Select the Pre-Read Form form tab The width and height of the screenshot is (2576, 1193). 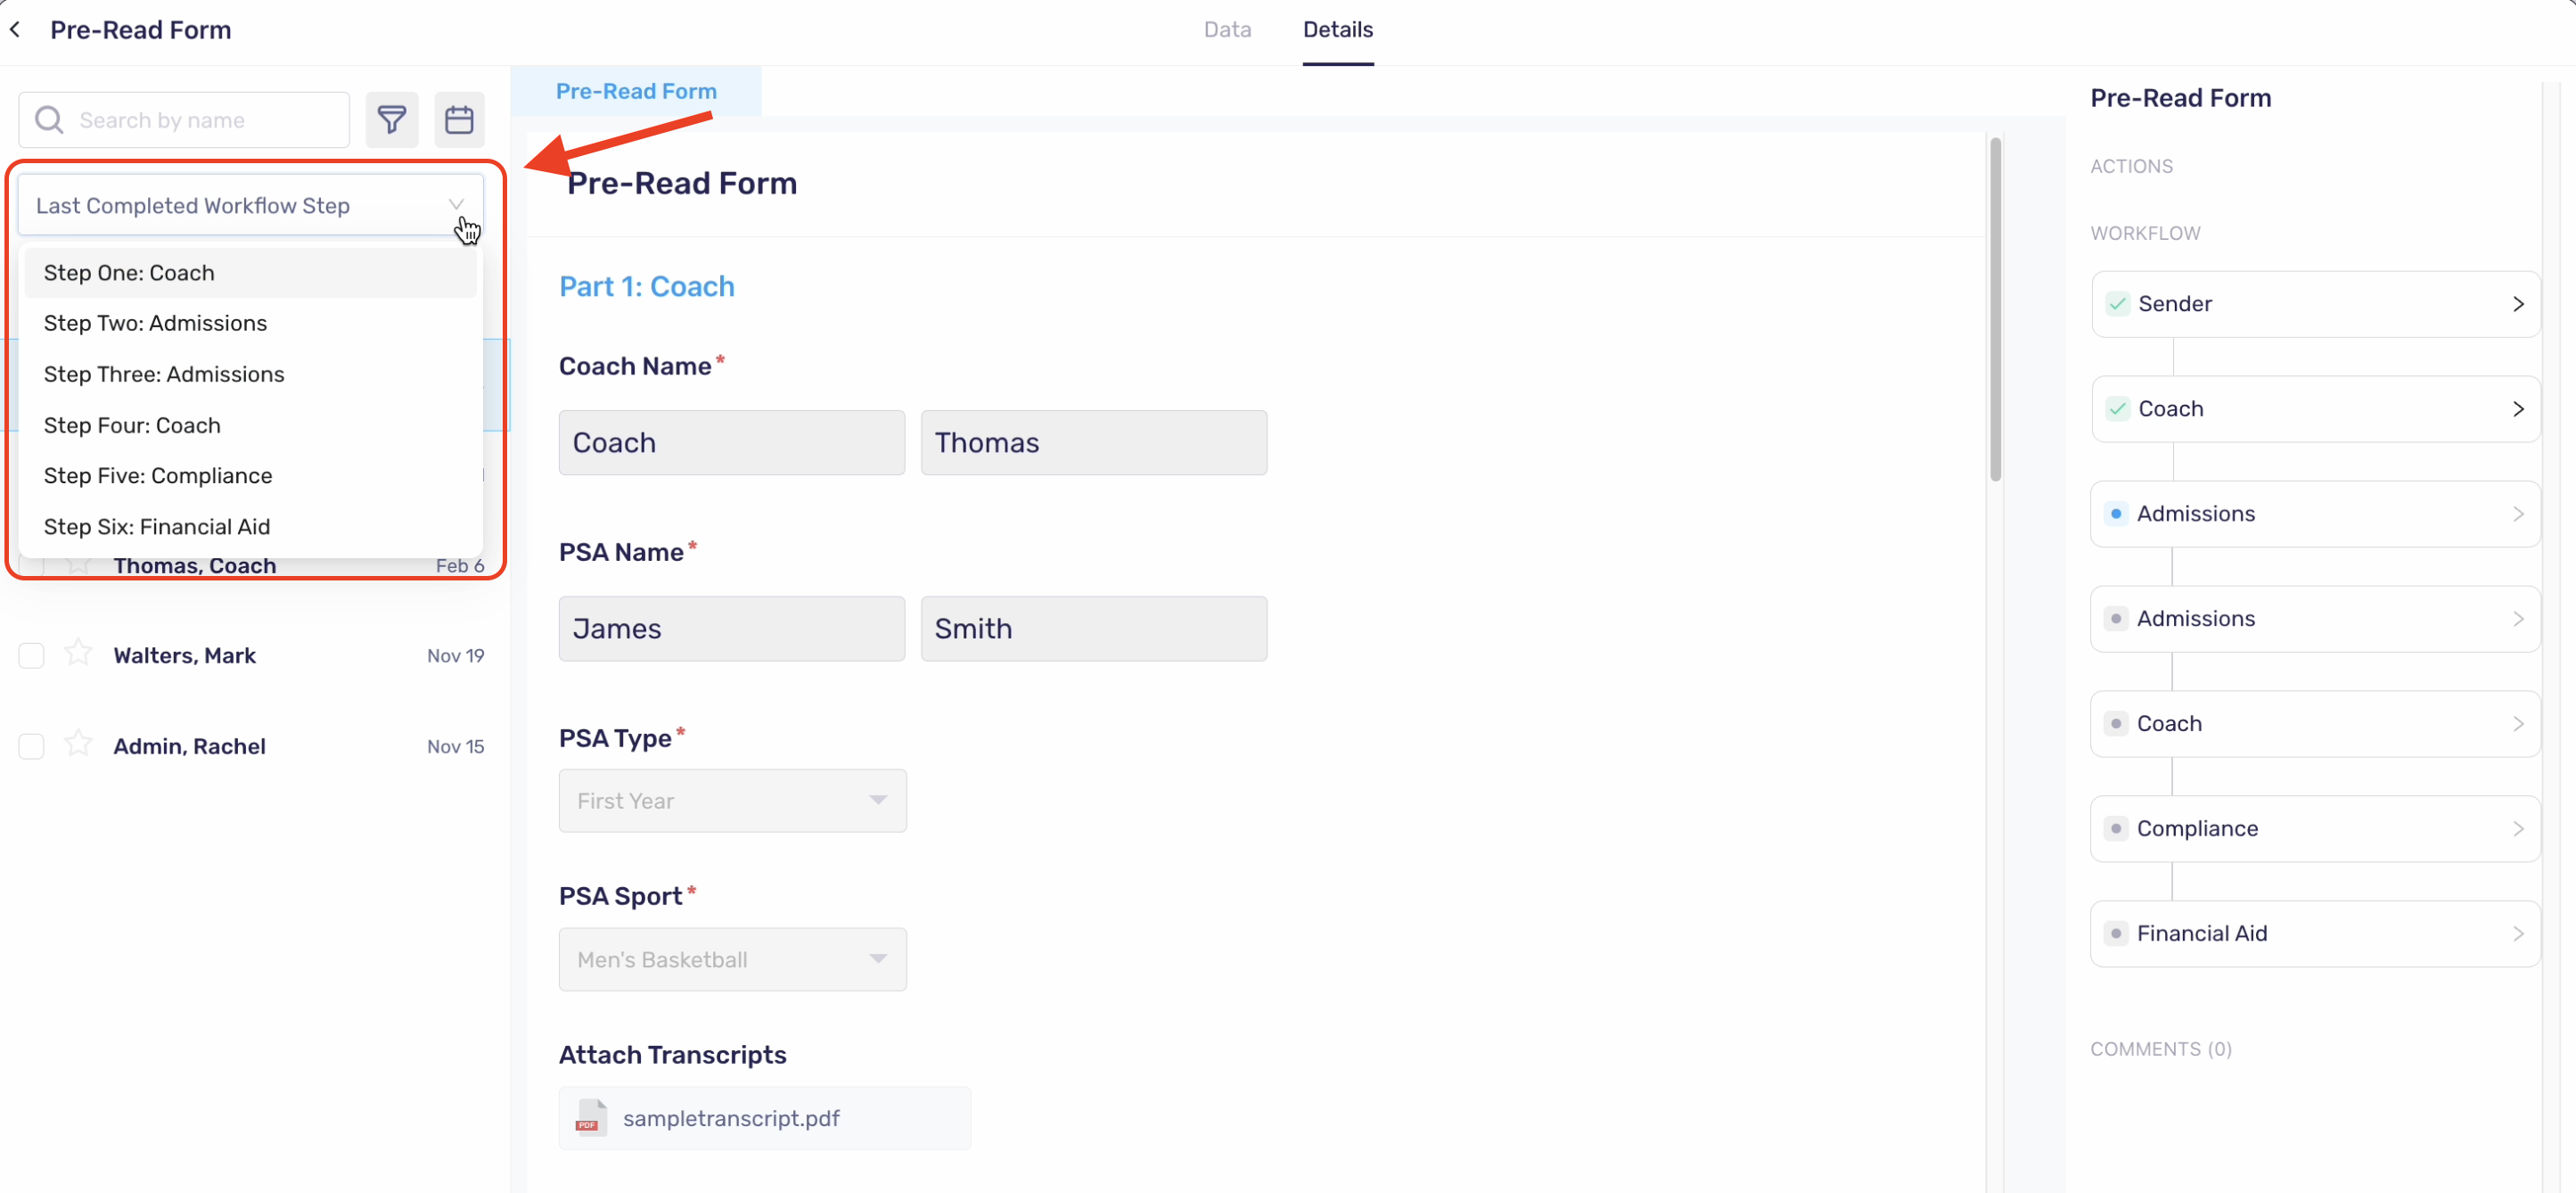click(x=636, y=91)
